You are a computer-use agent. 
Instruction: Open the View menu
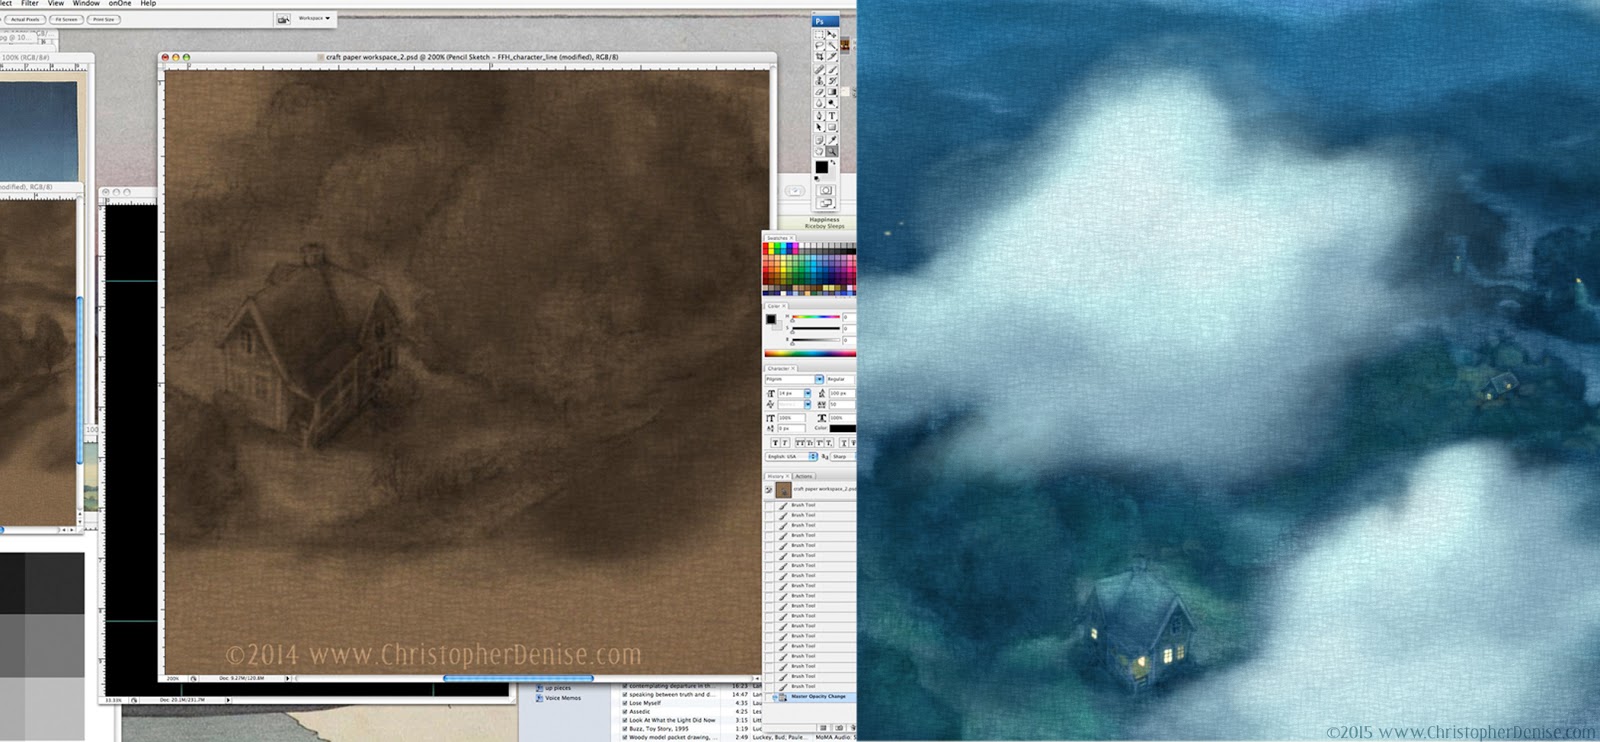tap(56, 4)
